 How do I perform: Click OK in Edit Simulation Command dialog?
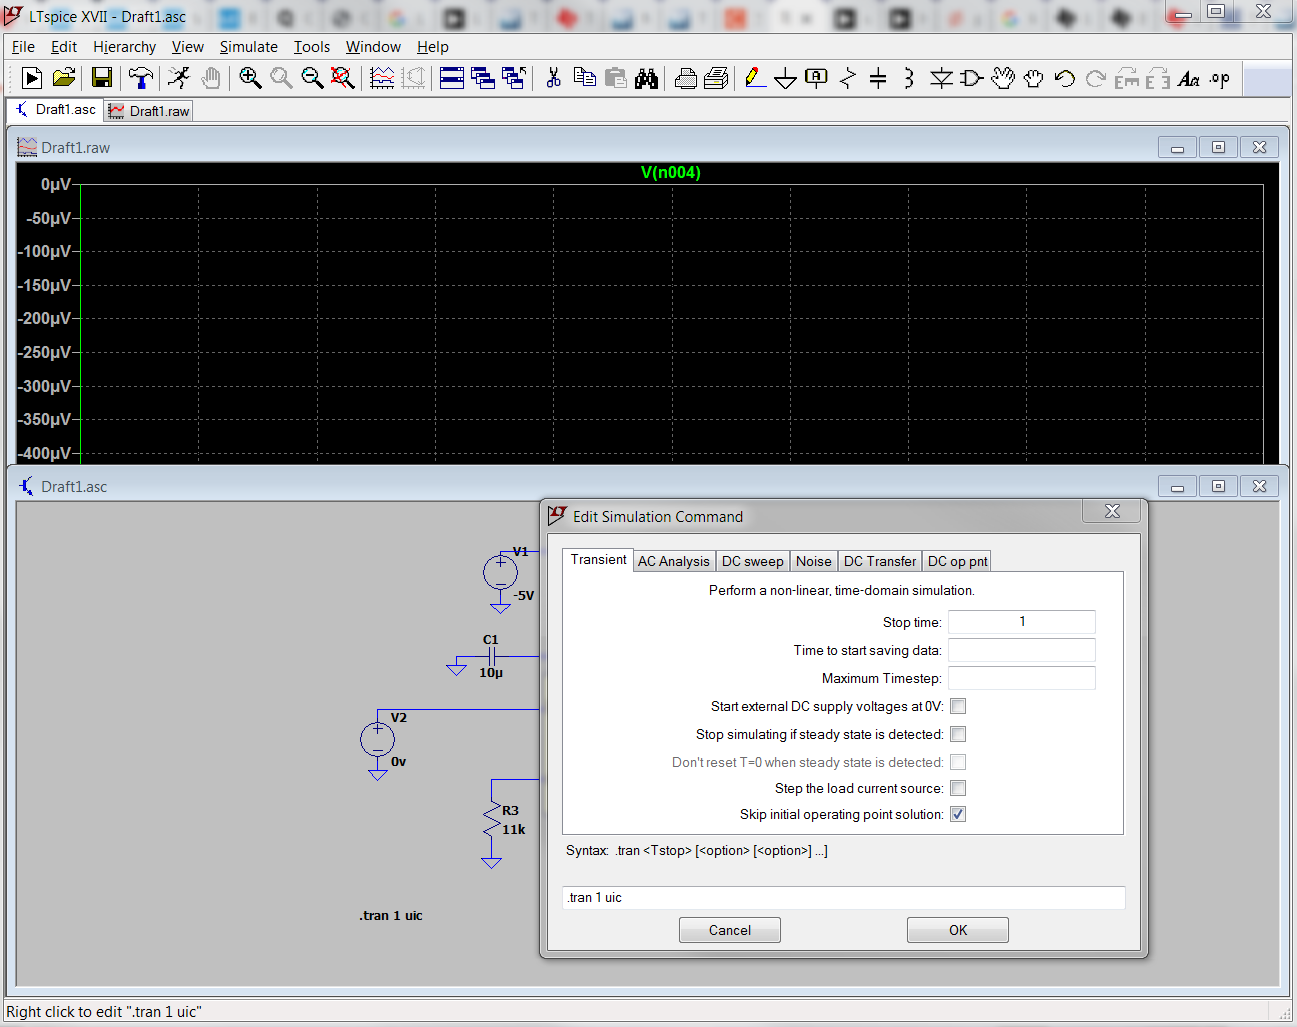pos(958,930)
